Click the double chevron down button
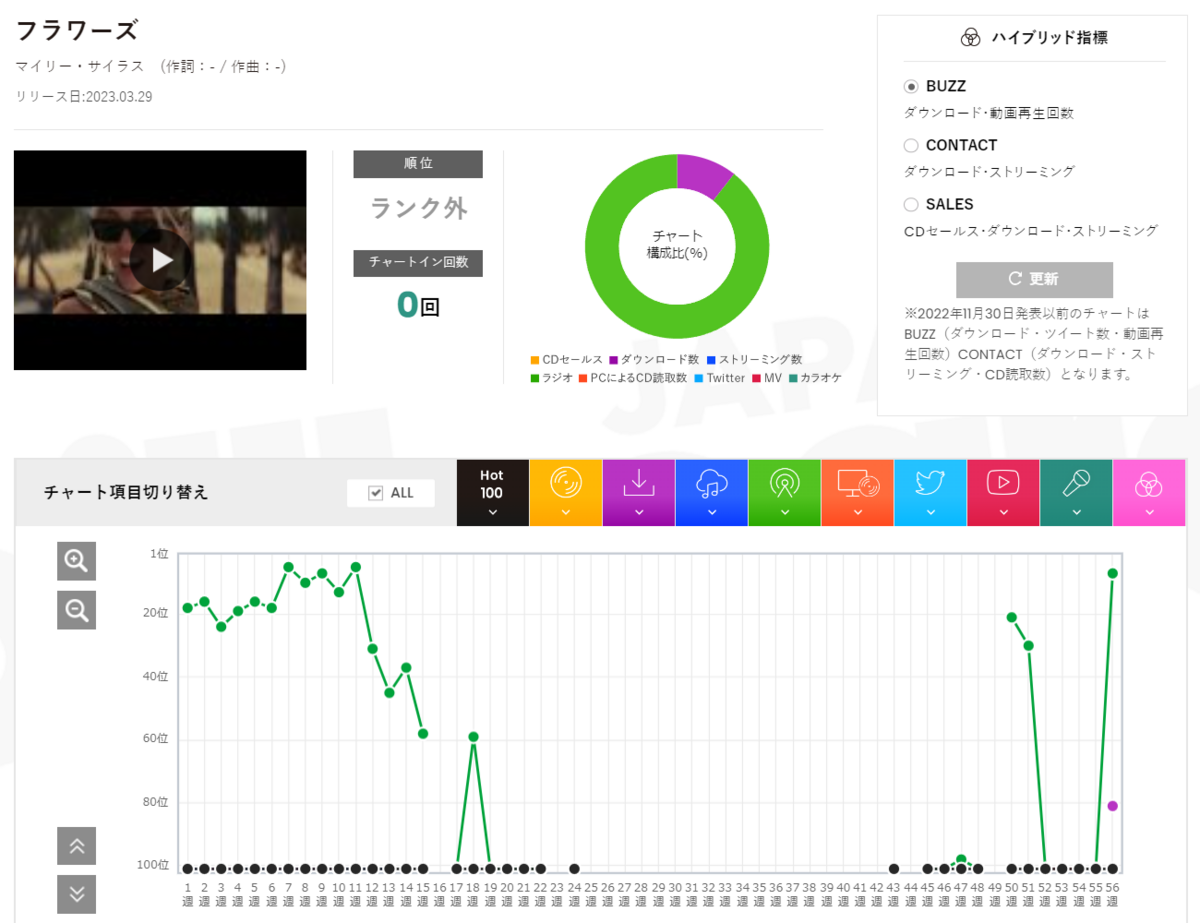 (x=76, y=894)
